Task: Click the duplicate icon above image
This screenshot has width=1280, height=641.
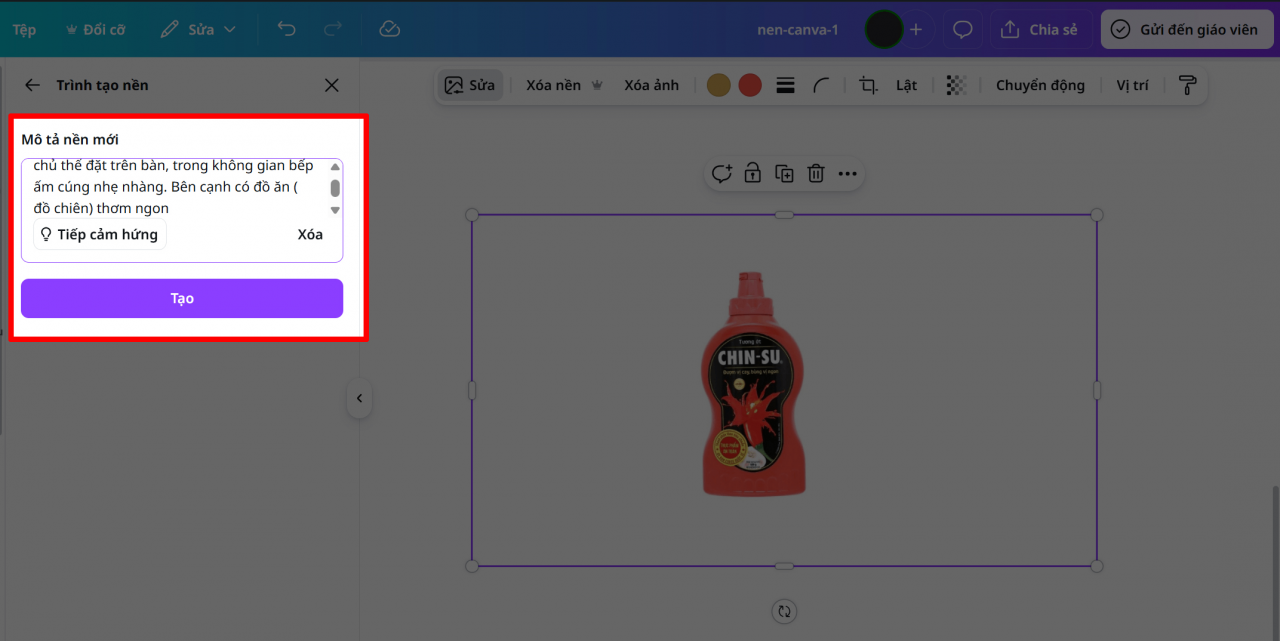Action: [x=784, y=174]
